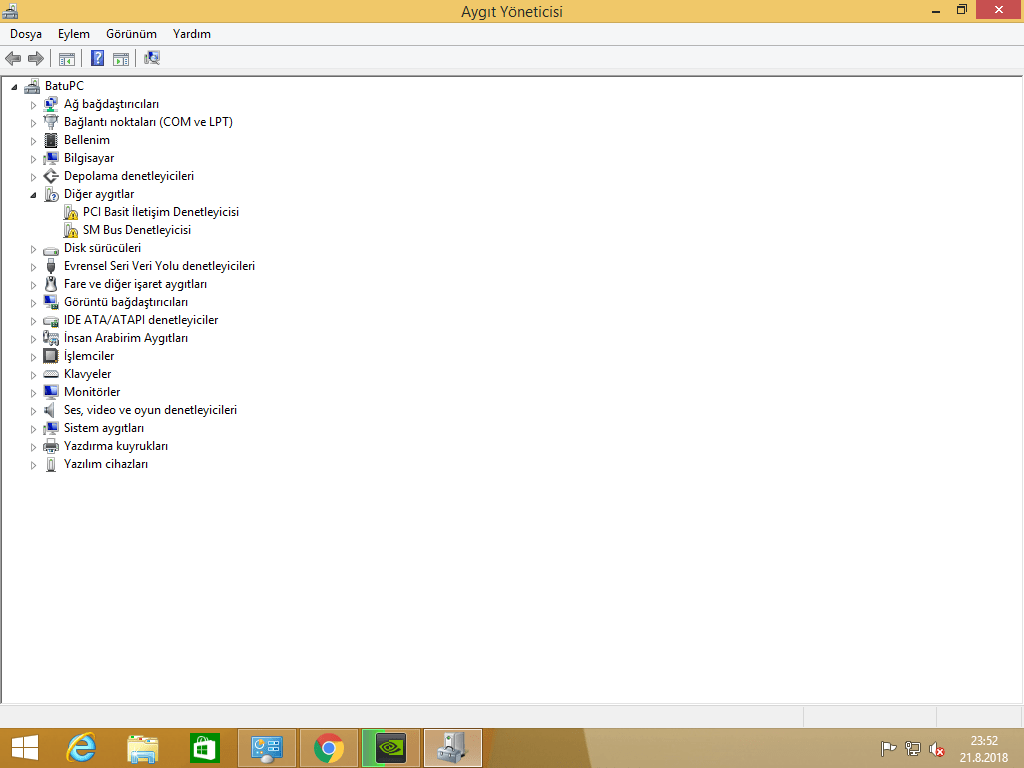Open the Görünüm menu
Image resolution: width=1024 pixels, height=768 pixels.
click(x=131, y=34)
